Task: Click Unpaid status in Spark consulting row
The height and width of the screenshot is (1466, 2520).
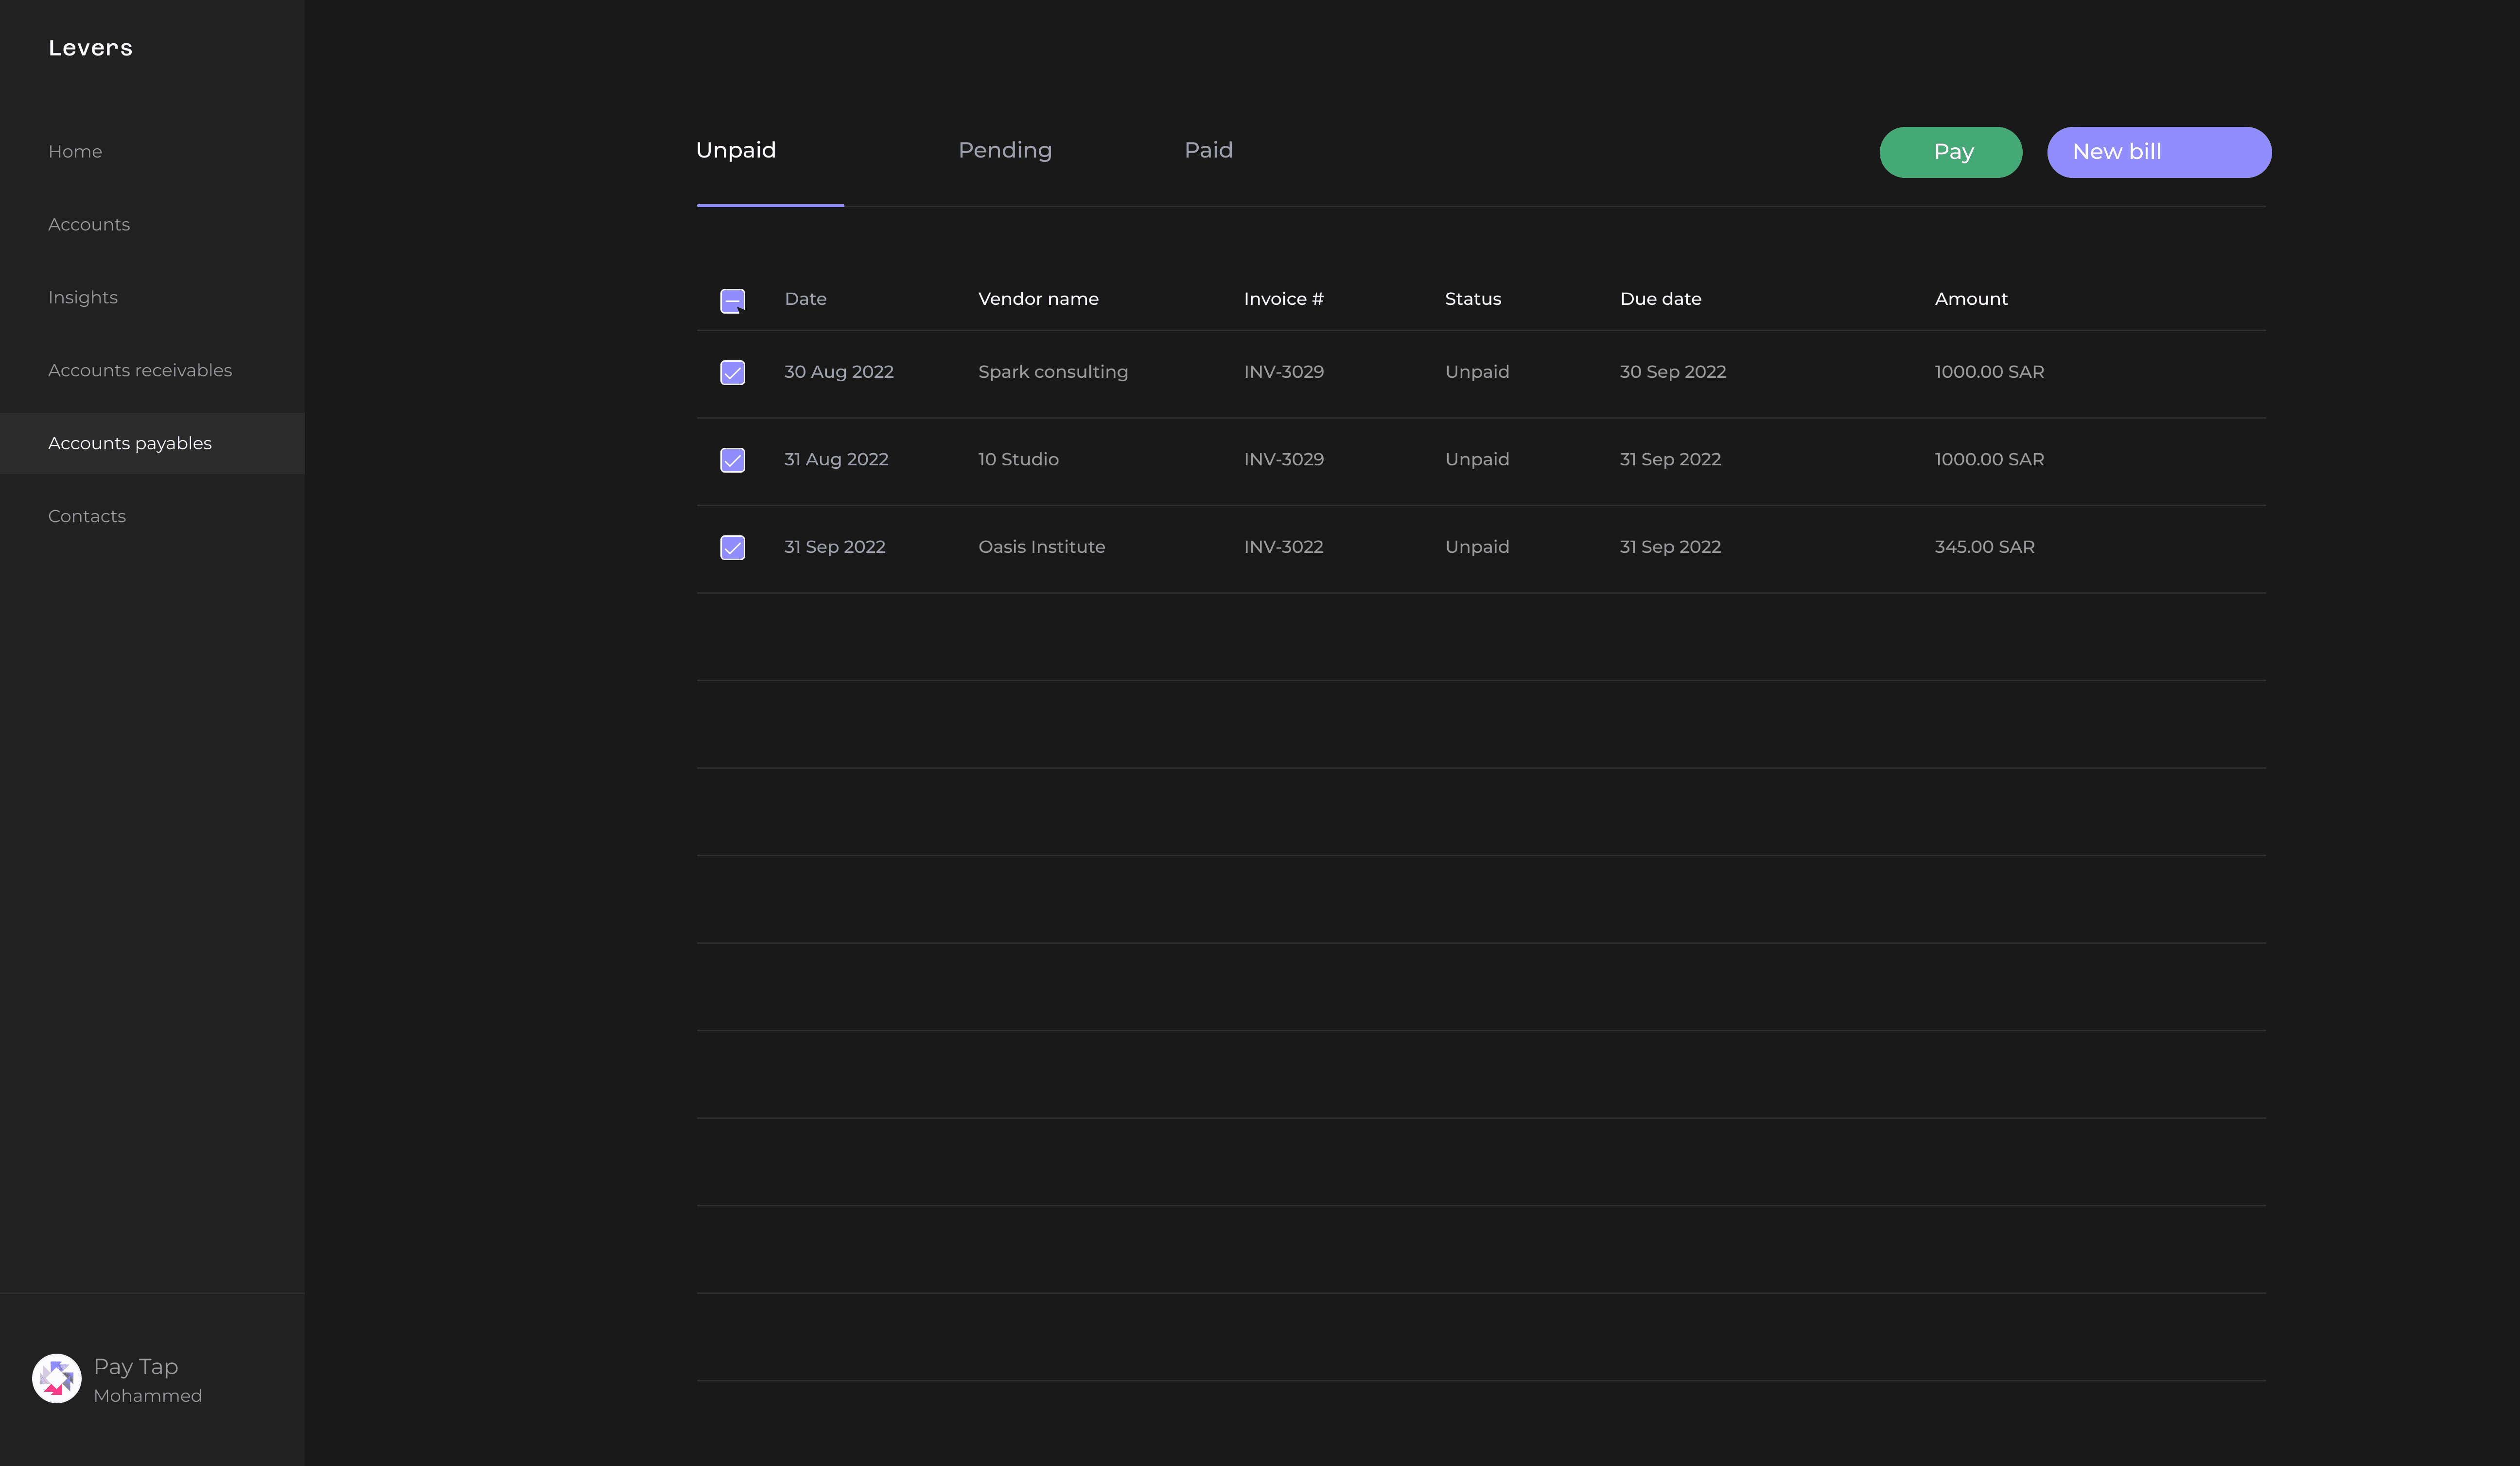Action: point(1477,372)
